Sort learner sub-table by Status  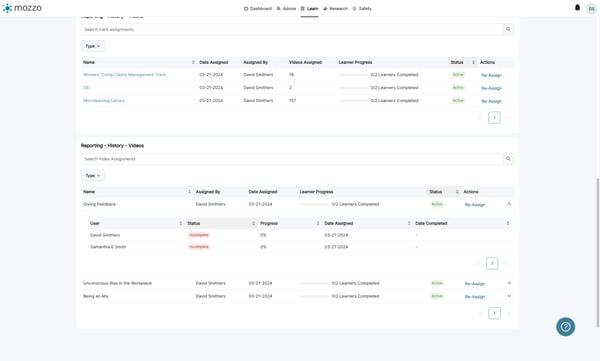click(x=254, y=223)
